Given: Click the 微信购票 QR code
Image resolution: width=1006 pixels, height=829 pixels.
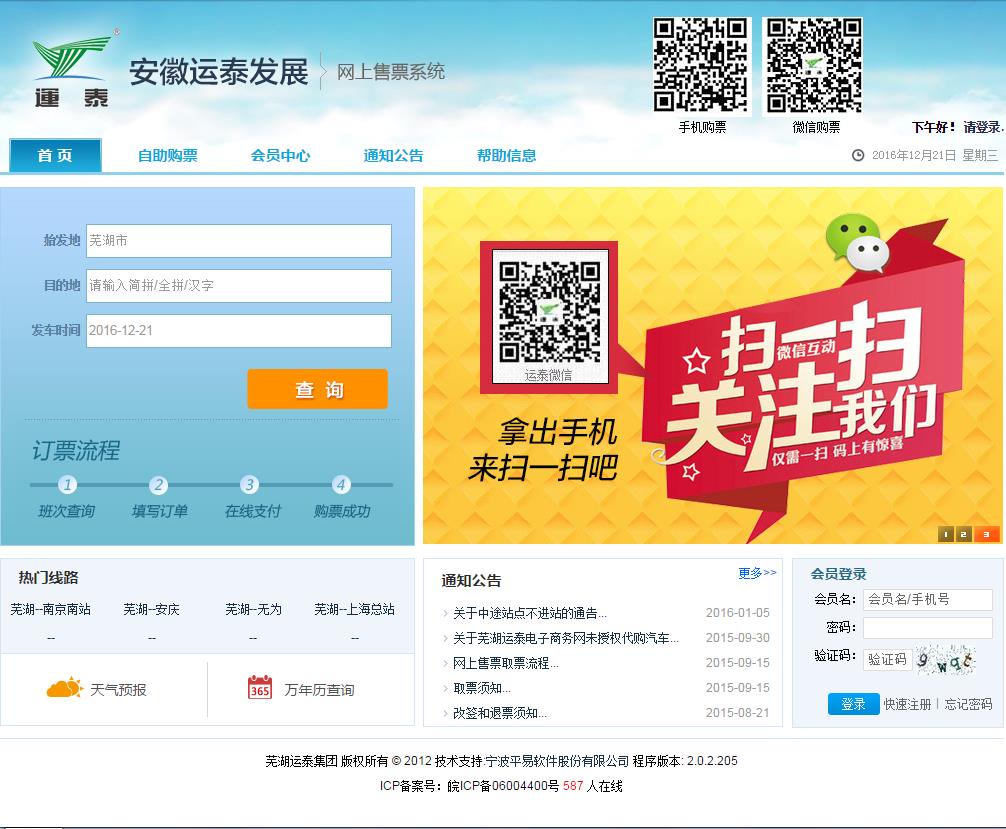Looking at the screenshot, I should click(x=814, y=65).
